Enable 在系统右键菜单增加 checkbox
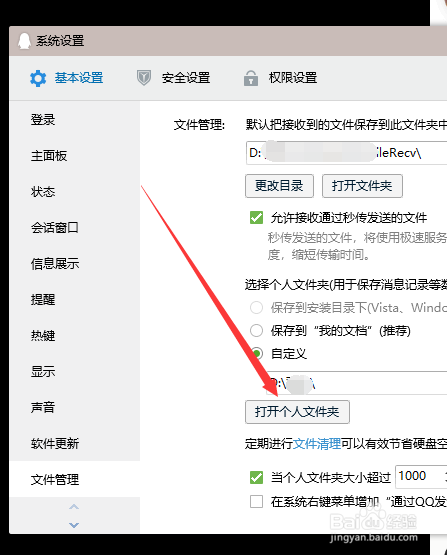The height and width of the screenshot is (555, 447). pyautogui.click(x=257, y=502)
